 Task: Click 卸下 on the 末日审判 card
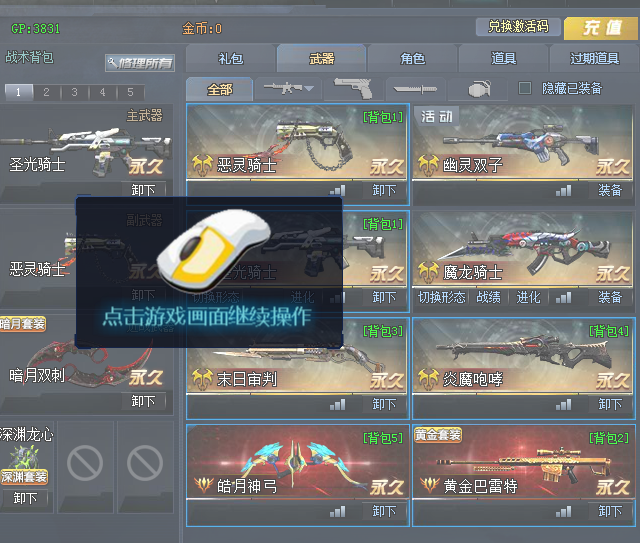pyautogui.click(x=384, y=404)
